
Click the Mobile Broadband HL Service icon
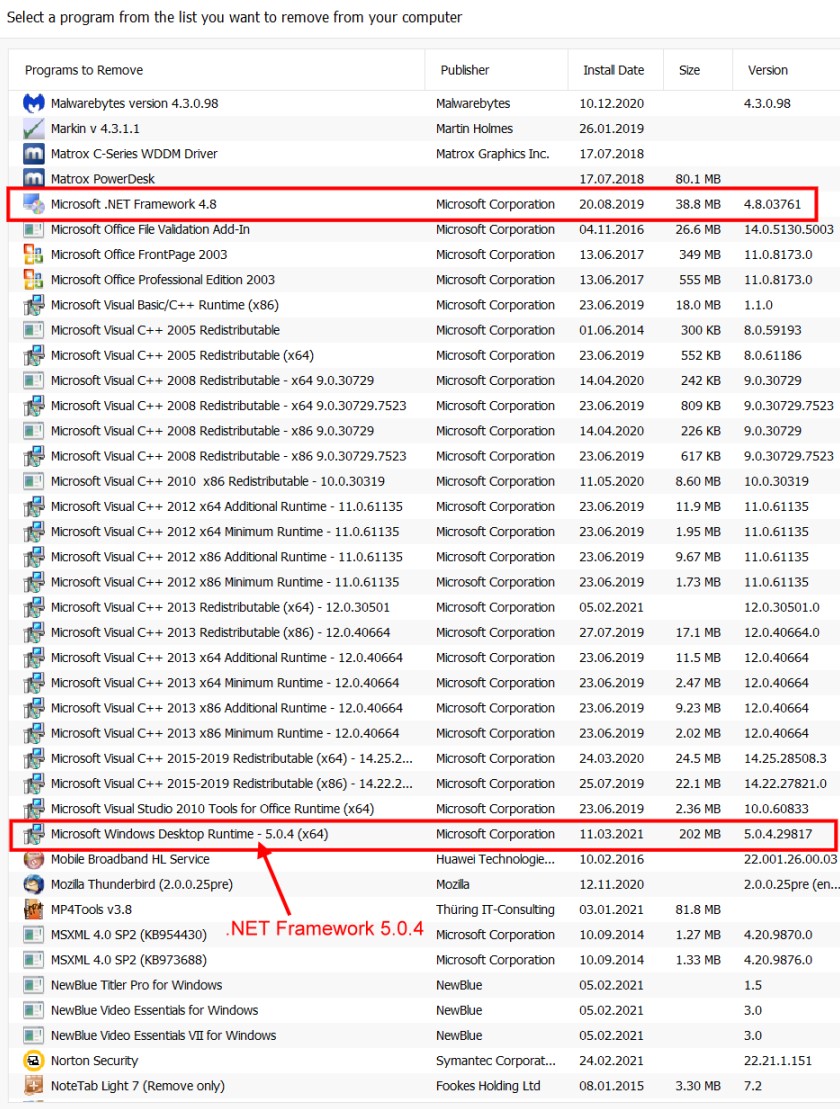pos(33,859)
